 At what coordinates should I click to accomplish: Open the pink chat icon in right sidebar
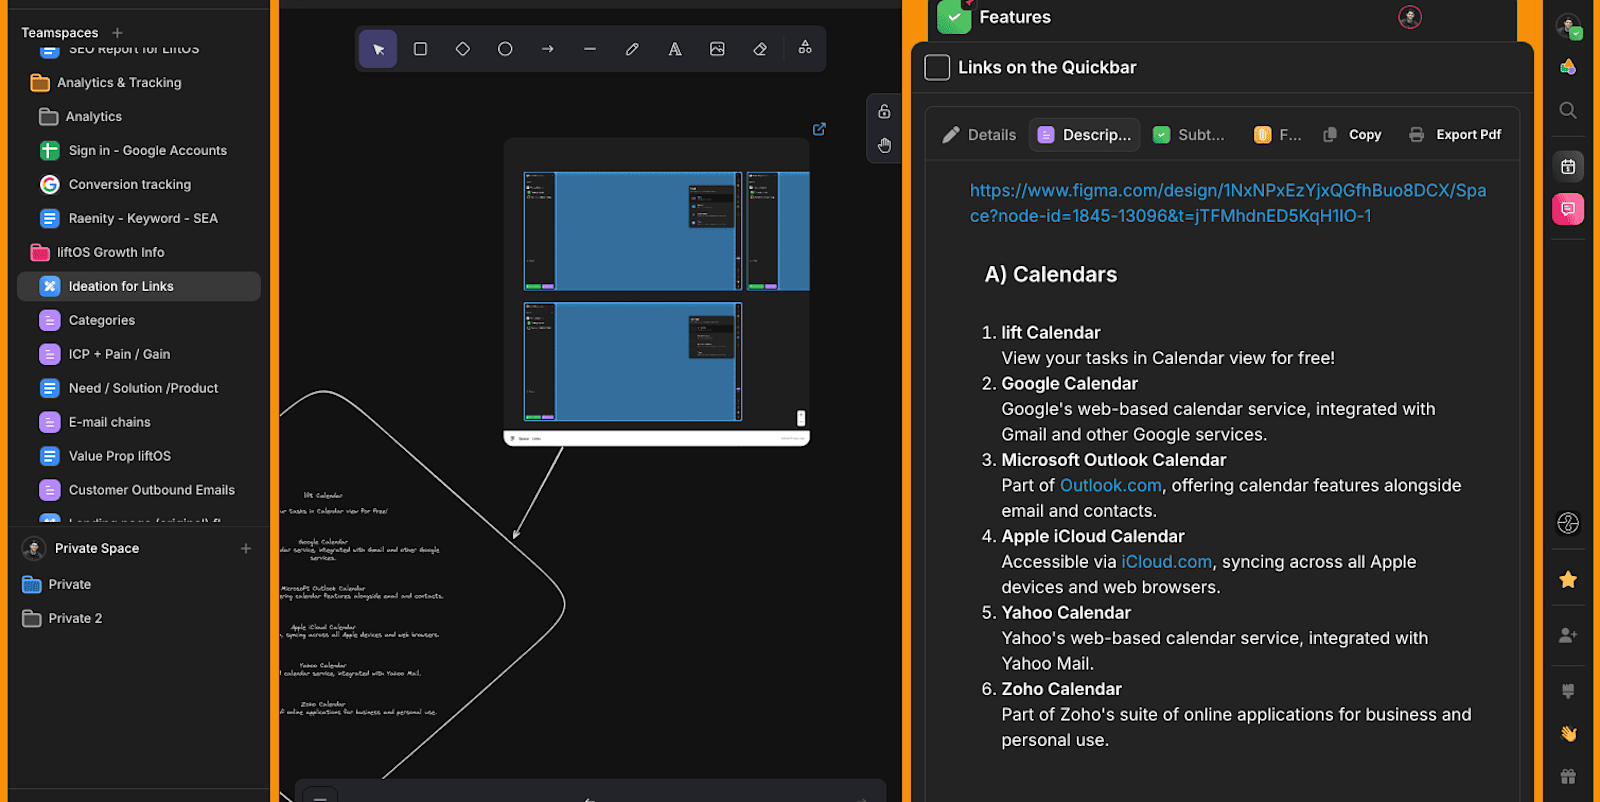pyautogui.click(x=1568, y=209)
